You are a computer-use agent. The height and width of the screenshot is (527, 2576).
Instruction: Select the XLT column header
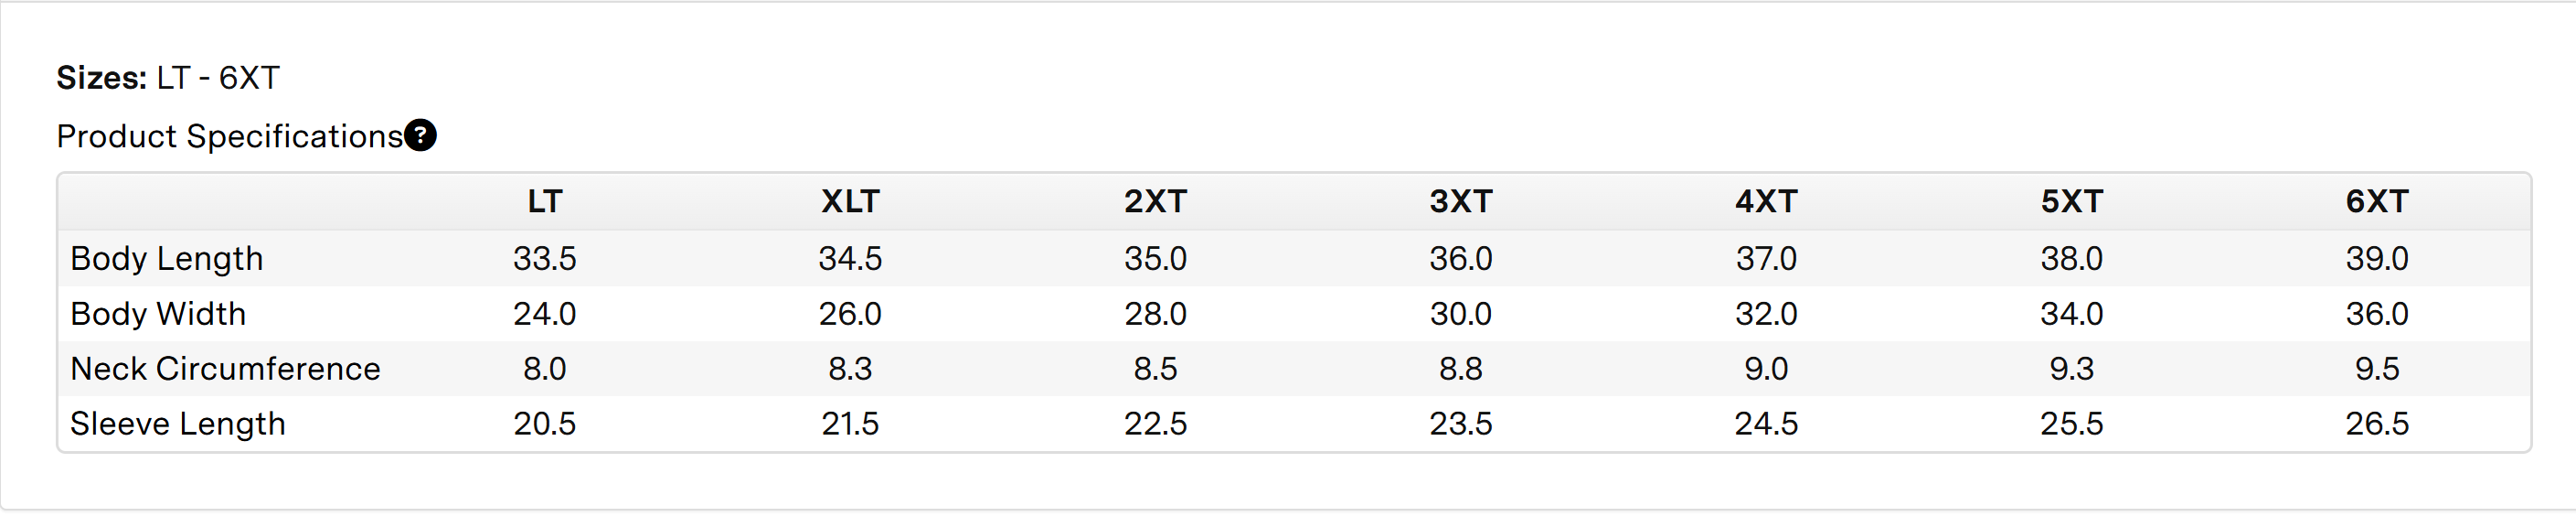pyautogui.click(x=850, y=202)
